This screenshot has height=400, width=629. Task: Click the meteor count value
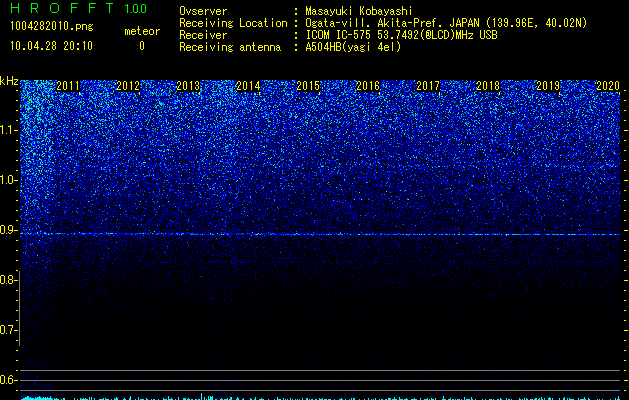pos(142,46)
